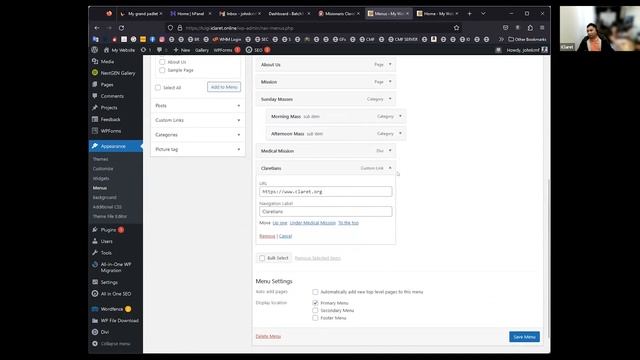640x360 pixels.
Task: Click Cancel link in Claretians item
Action: [x=285, y=236]
